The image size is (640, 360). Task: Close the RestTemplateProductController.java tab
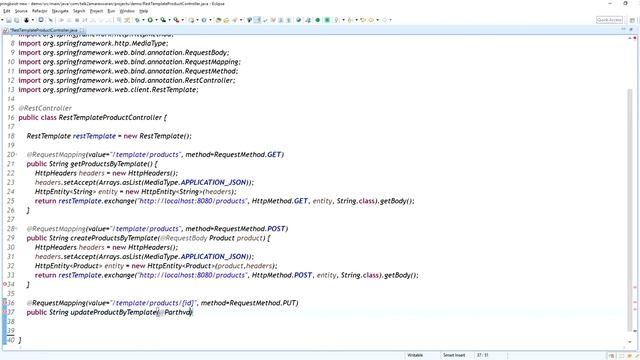82,30
